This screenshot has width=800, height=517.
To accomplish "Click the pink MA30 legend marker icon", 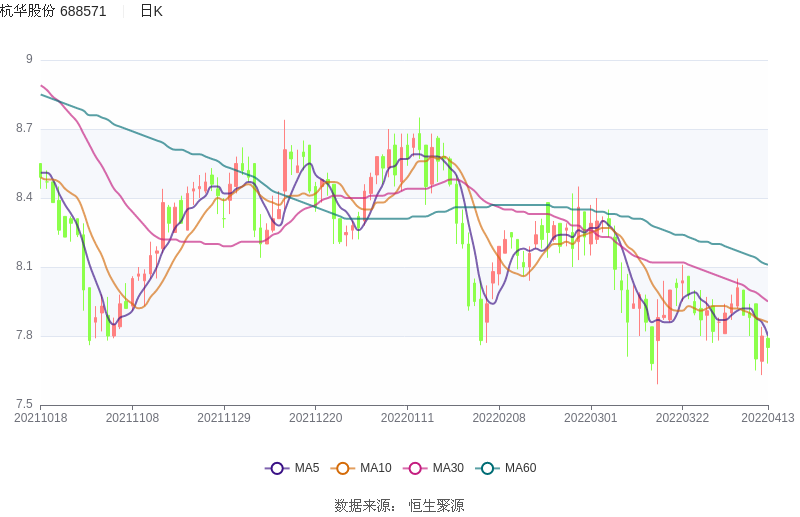I will [415, 468].
